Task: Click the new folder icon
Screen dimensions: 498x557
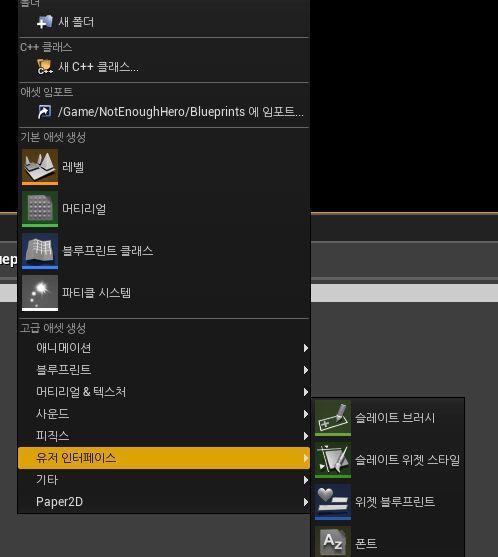Action: click(x=44, y=22)
